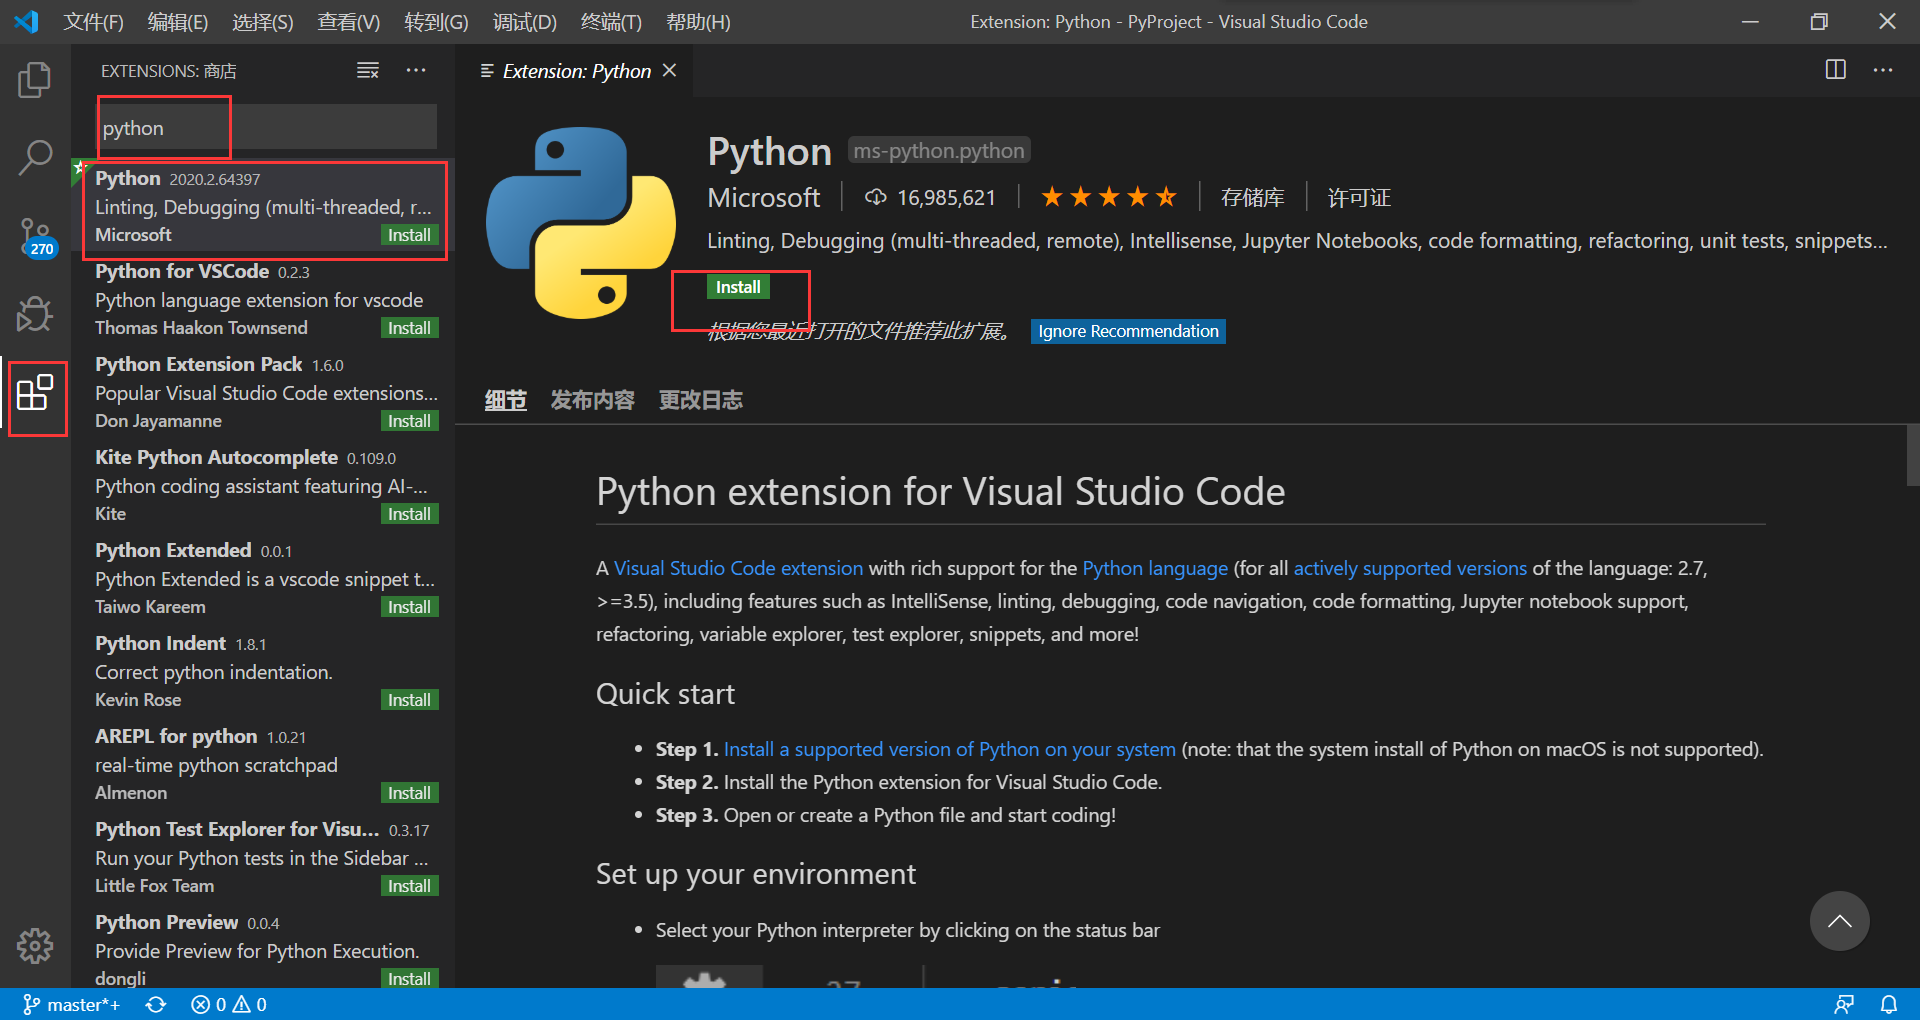Select Kite Python Autocomplete list entry
The width and height of the screenshot is (1920, 1020).
263,484
